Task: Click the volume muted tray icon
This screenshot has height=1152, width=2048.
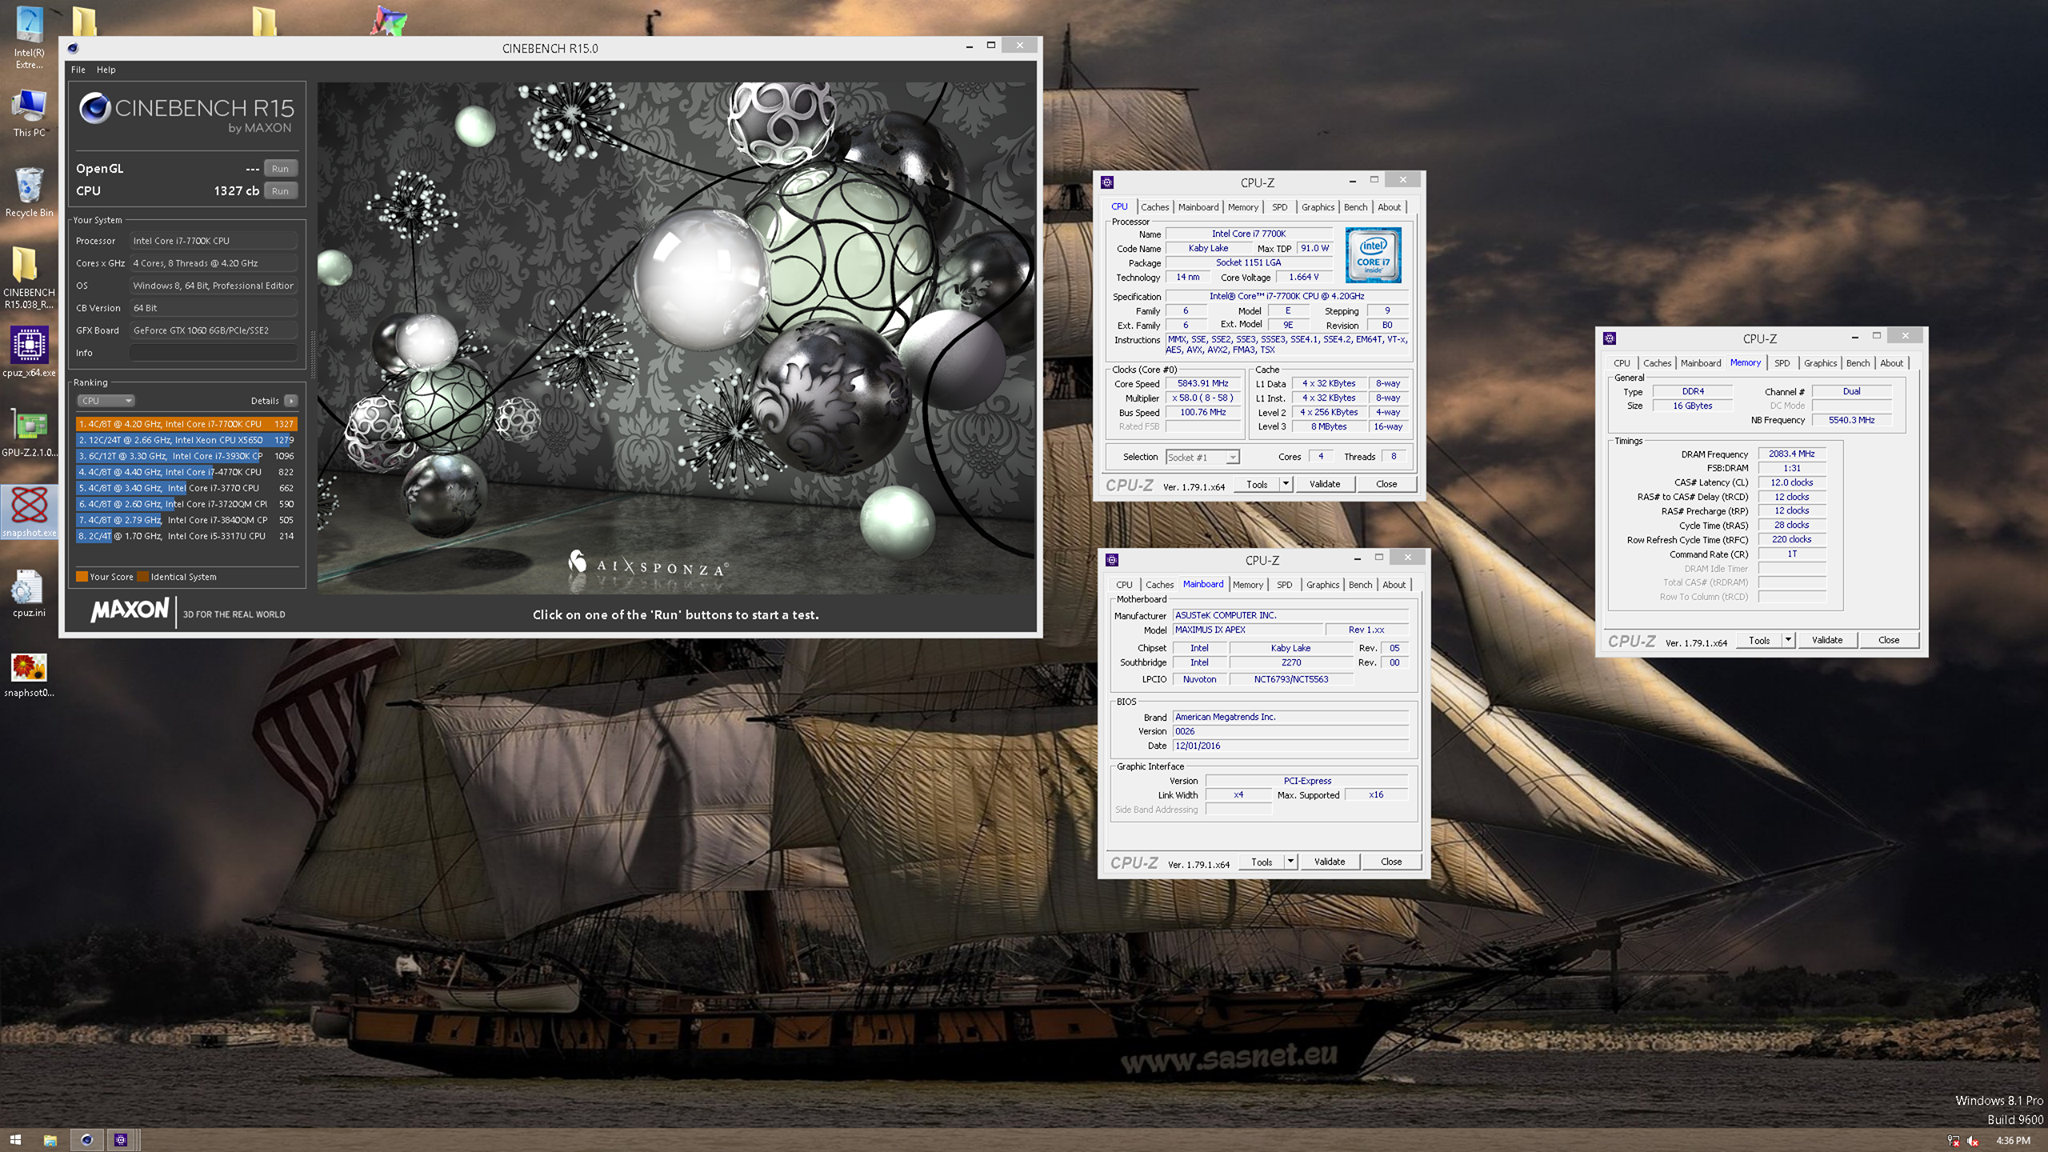Action: [1973, 1141]
